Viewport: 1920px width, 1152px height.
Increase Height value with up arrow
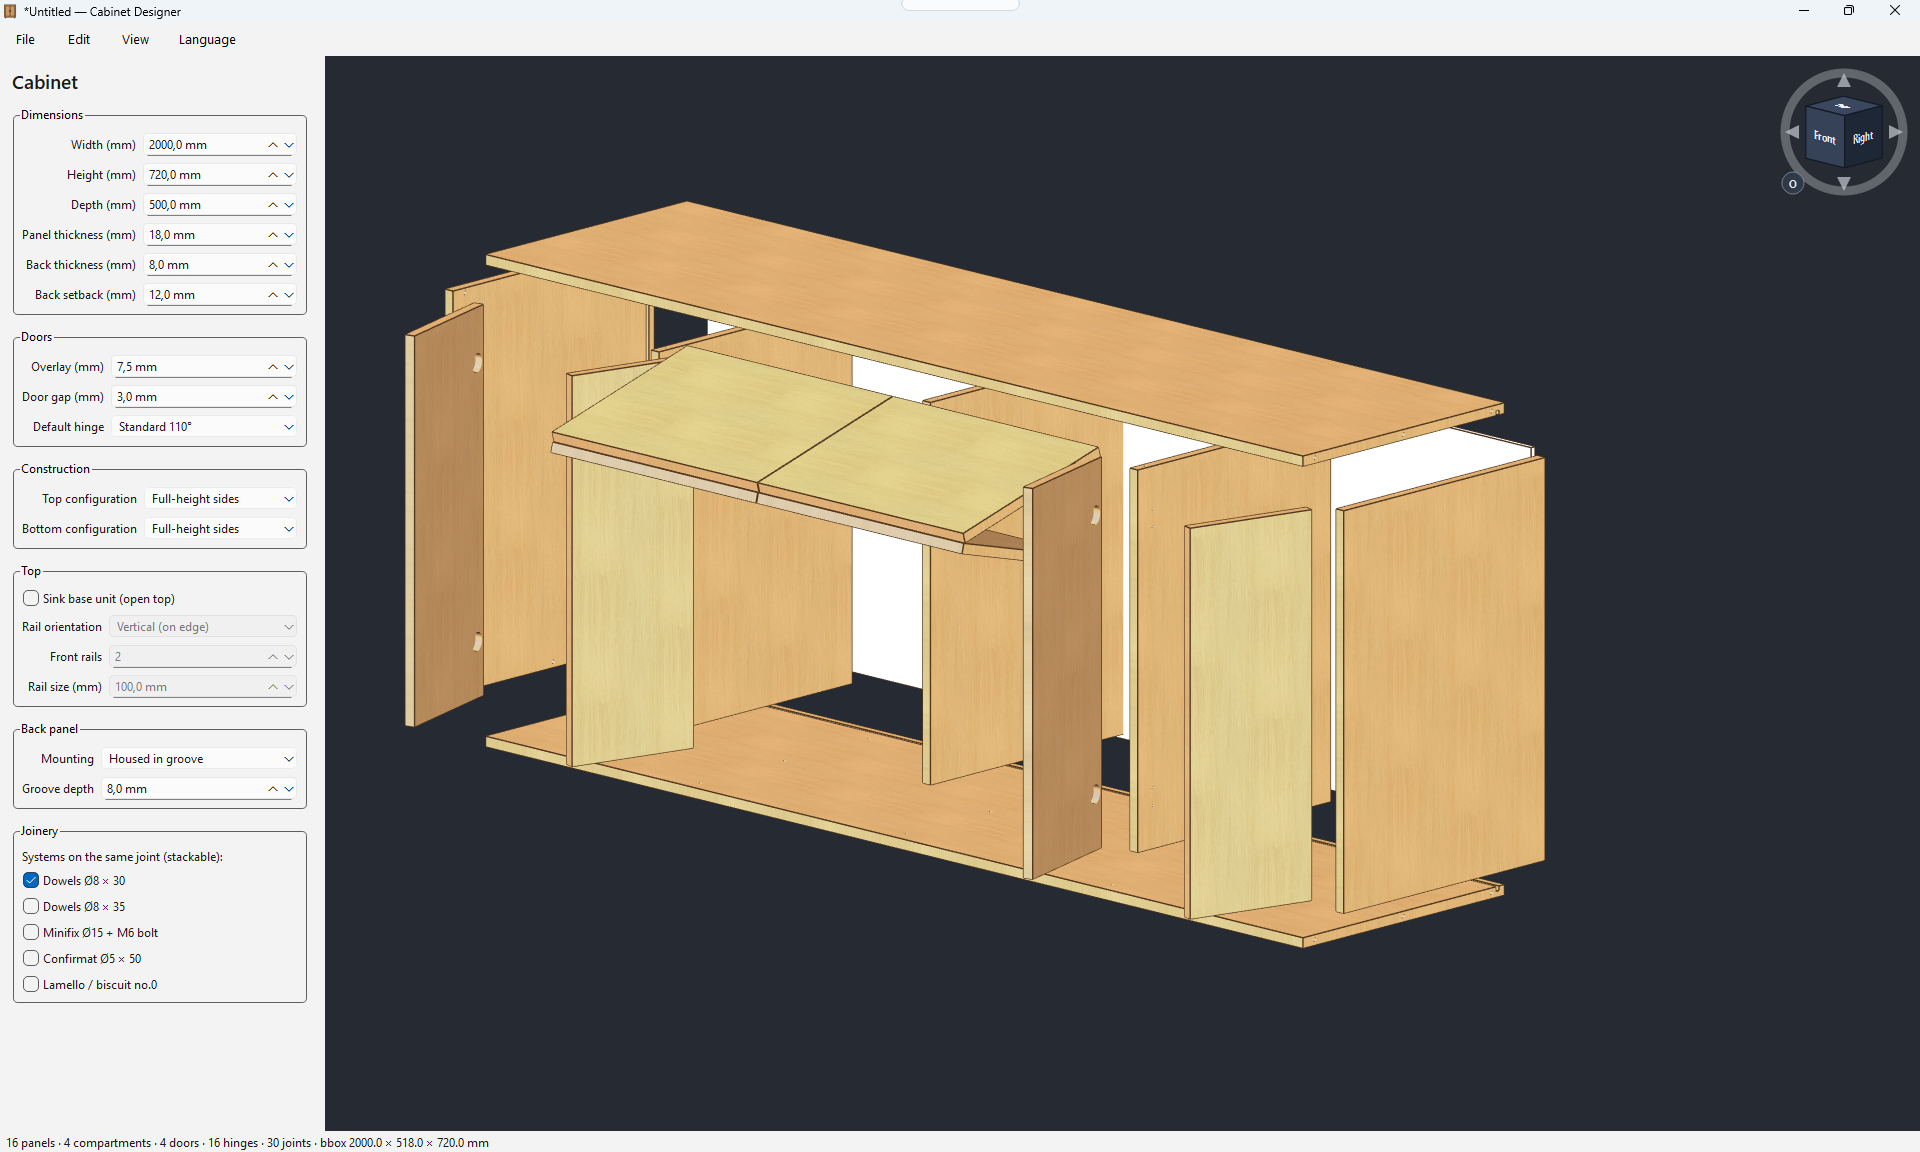(x=272, y=175)
